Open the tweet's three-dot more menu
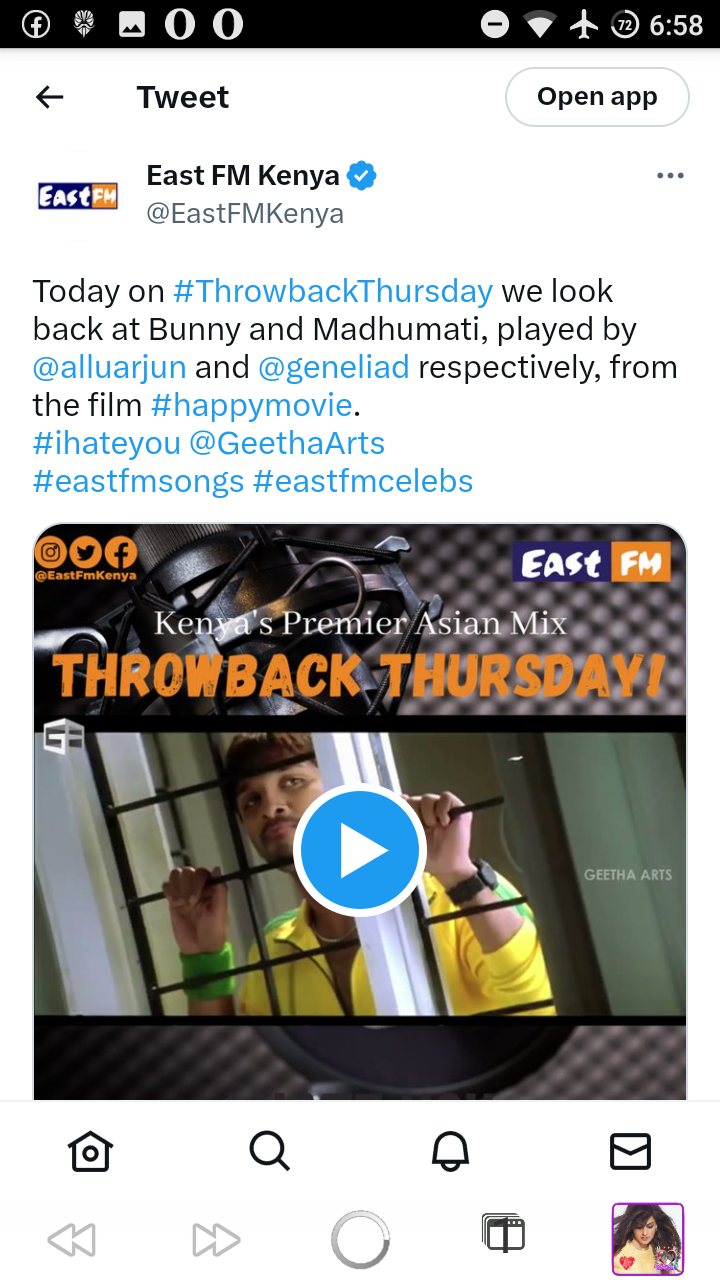Viewport: 720px width, 1280px height. (x=670, y=176)
